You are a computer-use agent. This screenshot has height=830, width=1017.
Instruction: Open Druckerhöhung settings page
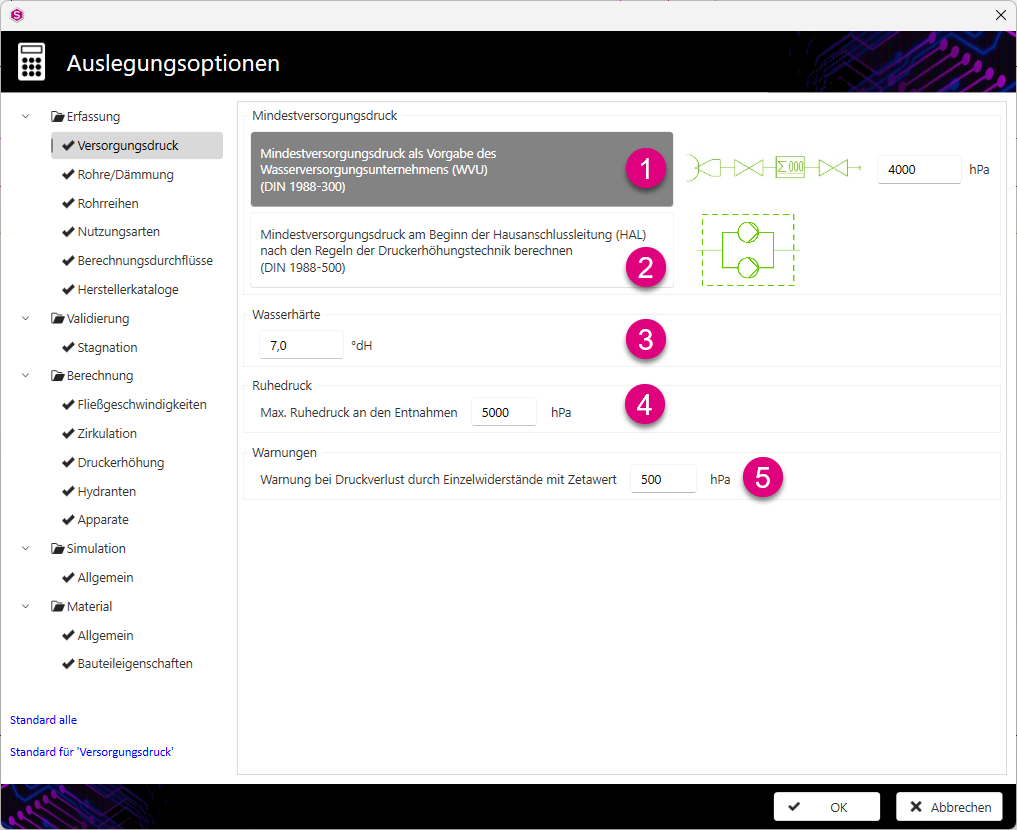point(121,462)
